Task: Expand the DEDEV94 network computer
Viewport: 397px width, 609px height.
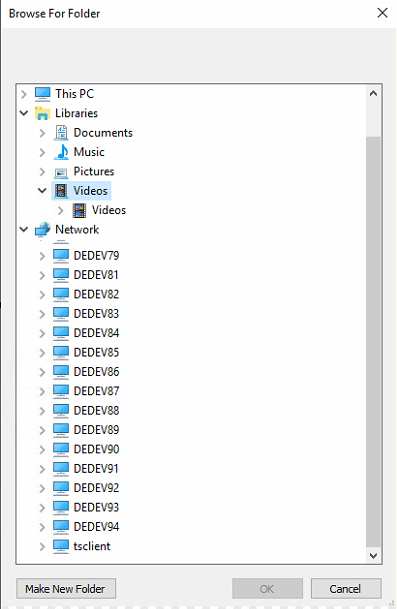Action: [x=42, y=527]
